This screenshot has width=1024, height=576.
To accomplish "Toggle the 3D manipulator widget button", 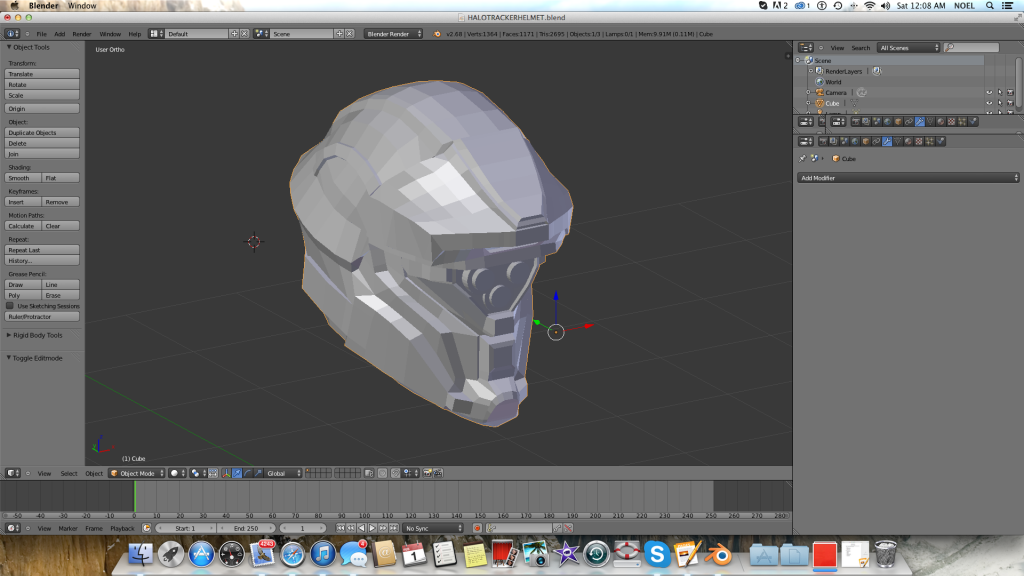I will (226, 473).
